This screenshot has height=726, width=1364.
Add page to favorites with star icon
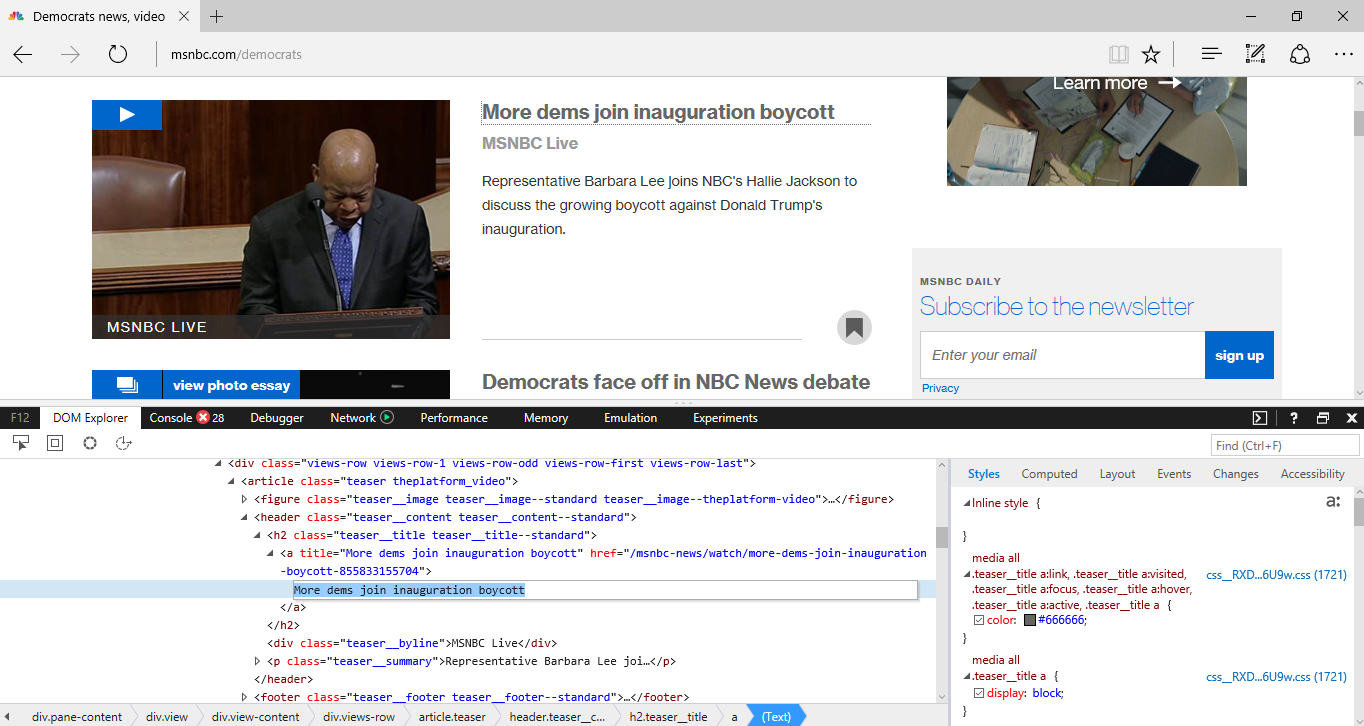click(1151, 54)
